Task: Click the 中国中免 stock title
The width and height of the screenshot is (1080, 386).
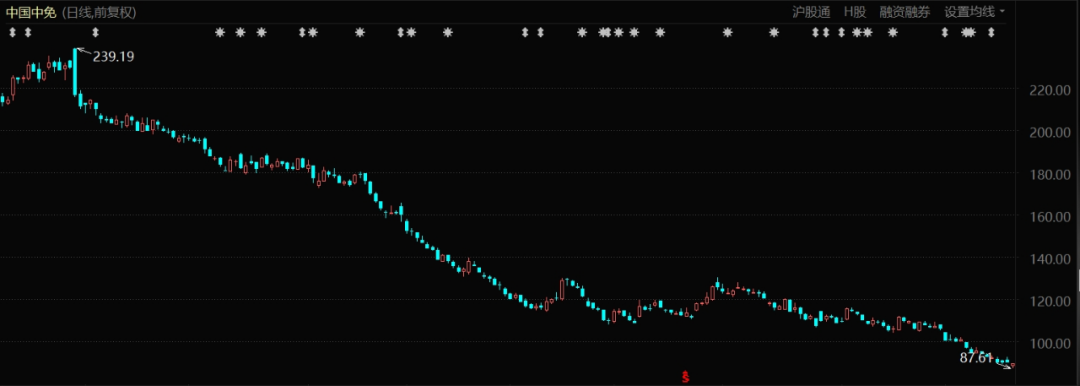Action: click(x=30, y=12)
